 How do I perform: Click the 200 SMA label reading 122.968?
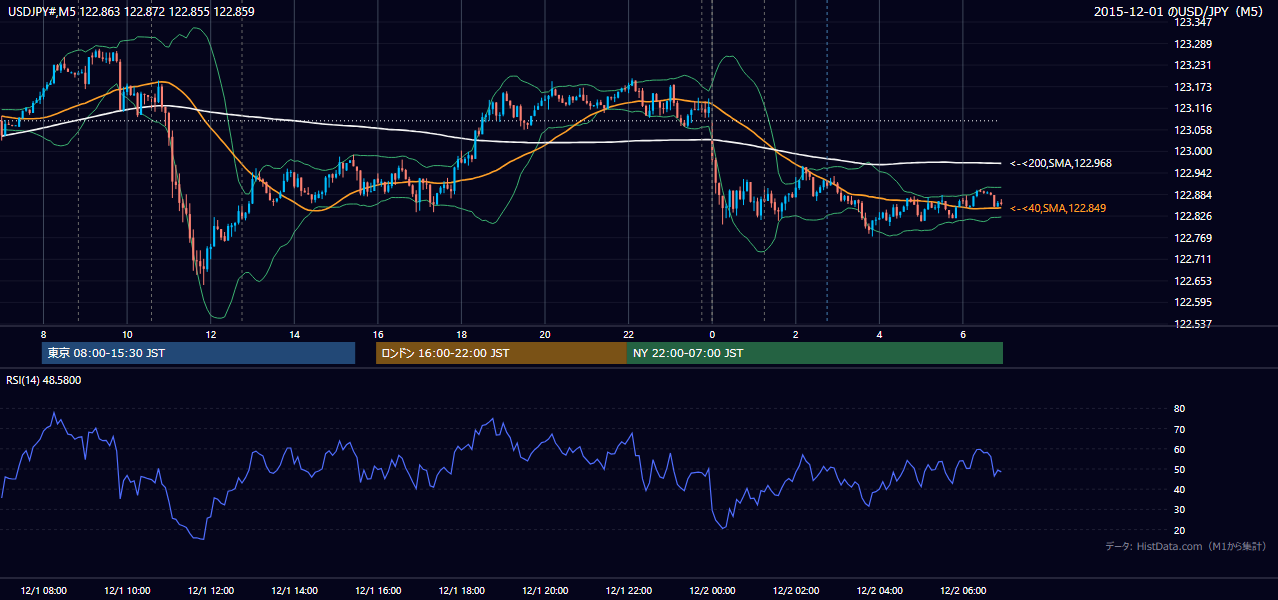pos(1060,162)
